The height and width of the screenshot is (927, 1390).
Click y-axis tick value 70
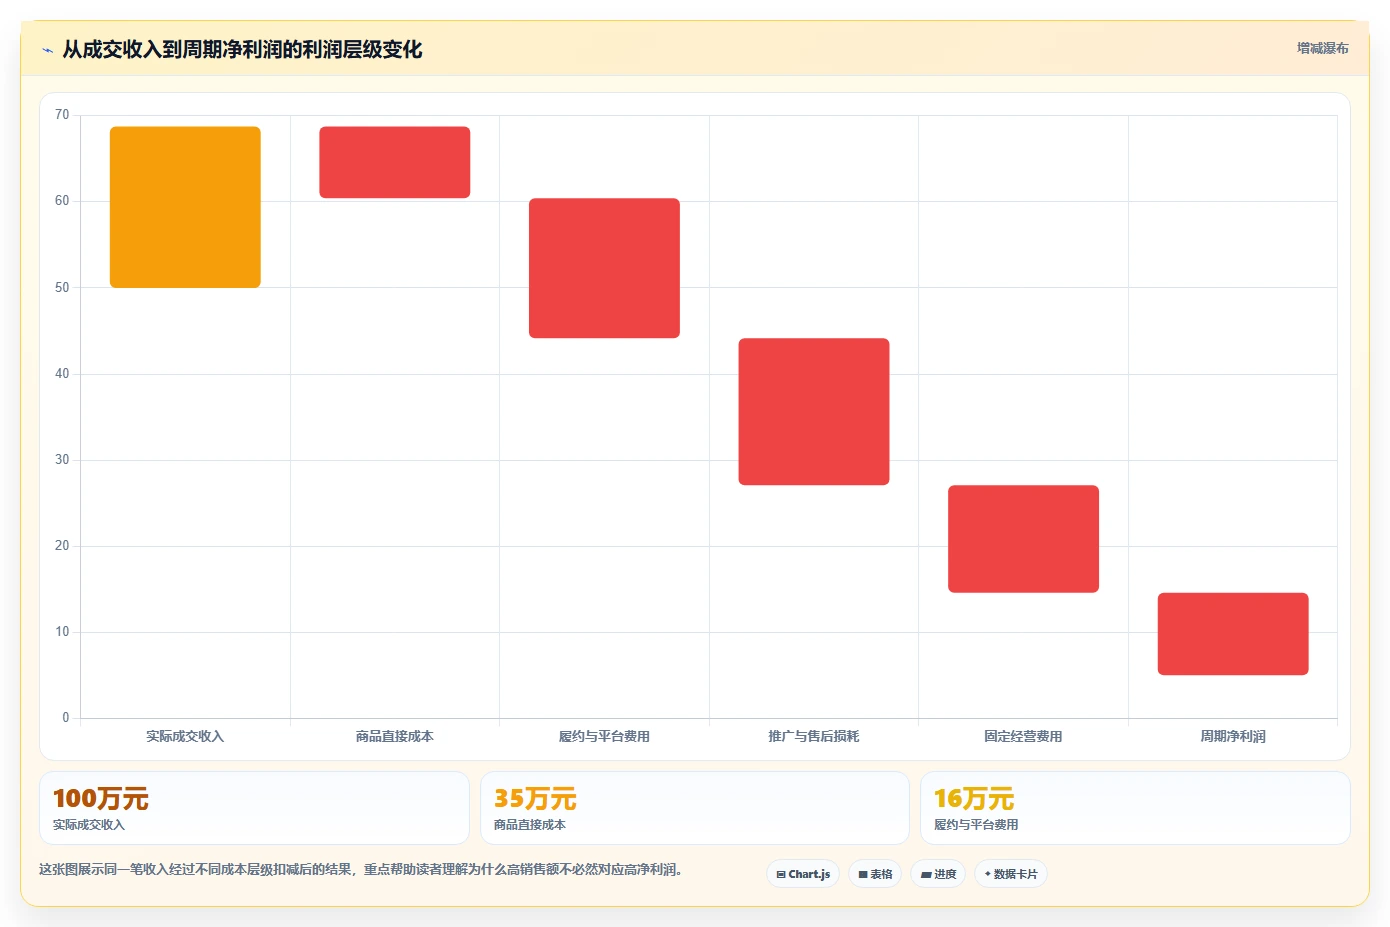pos(62,115)
